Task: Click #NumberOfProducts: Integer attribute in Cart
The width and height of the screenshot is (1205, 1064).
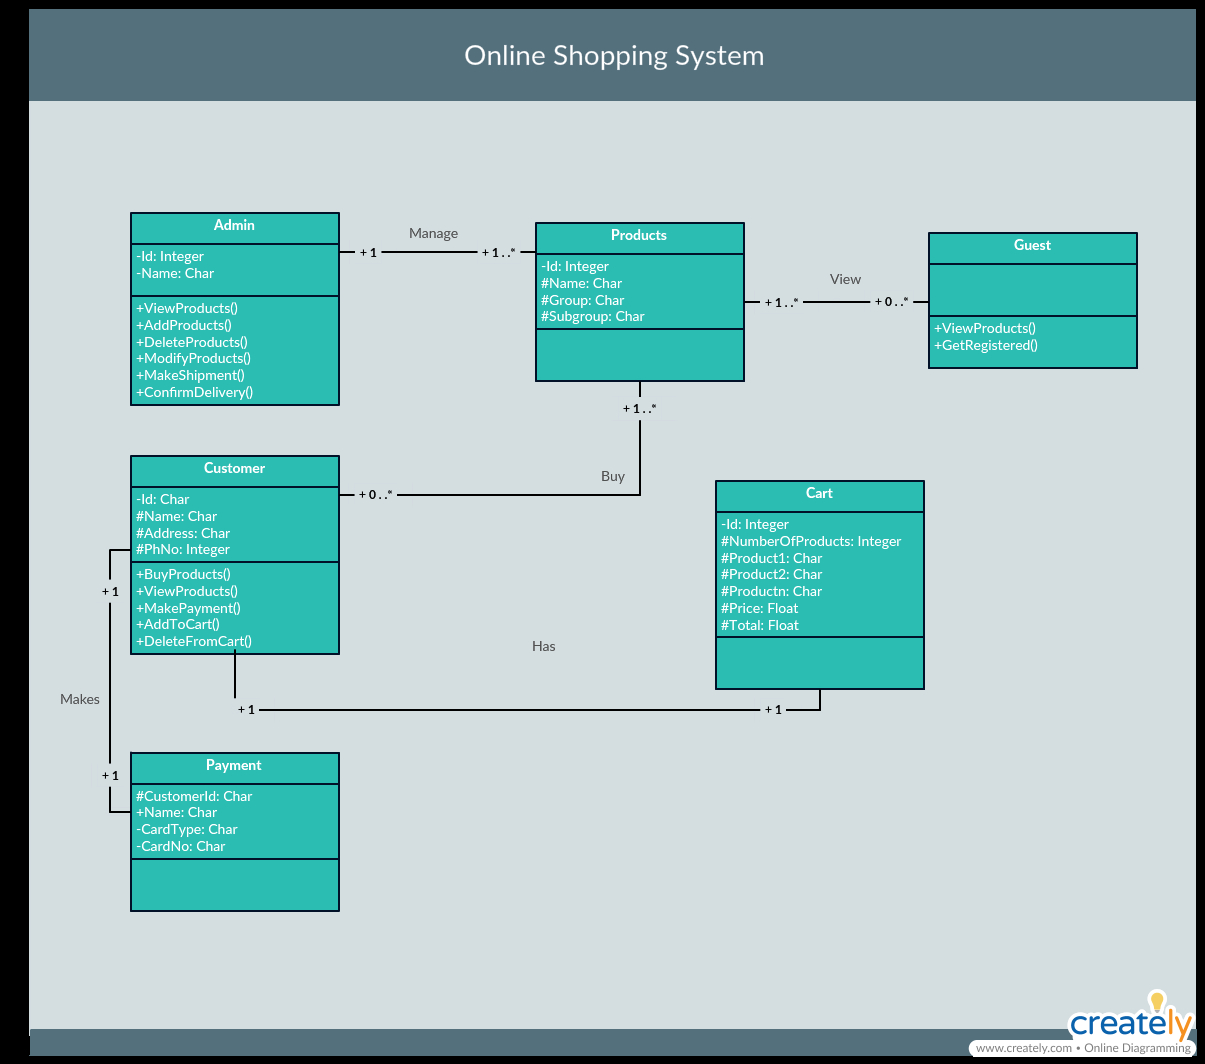Action: (x=811, y=541)
